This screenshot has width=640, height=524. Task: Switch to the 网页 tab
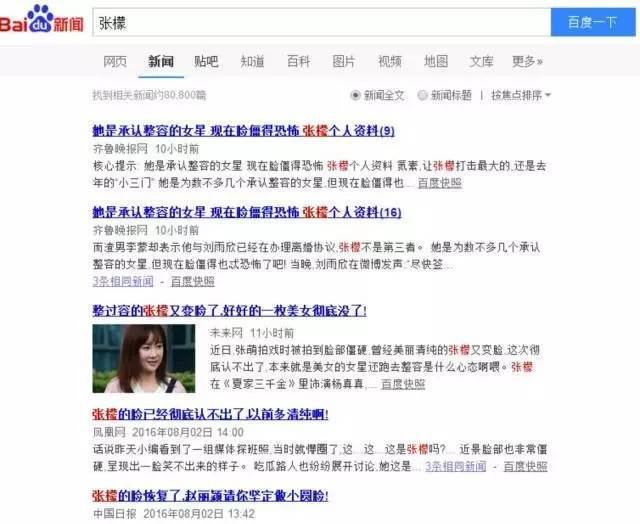[115, 62]
